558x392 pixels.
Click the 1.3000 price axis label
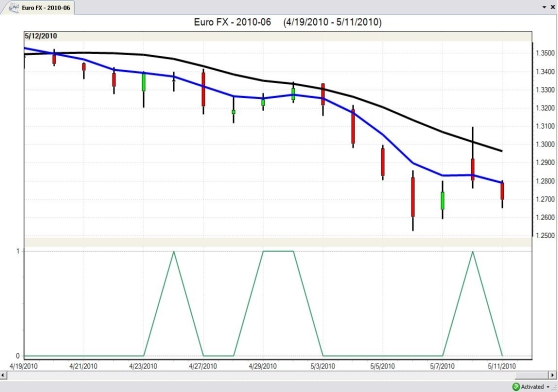pyautogui.click(x=545, y=144)
